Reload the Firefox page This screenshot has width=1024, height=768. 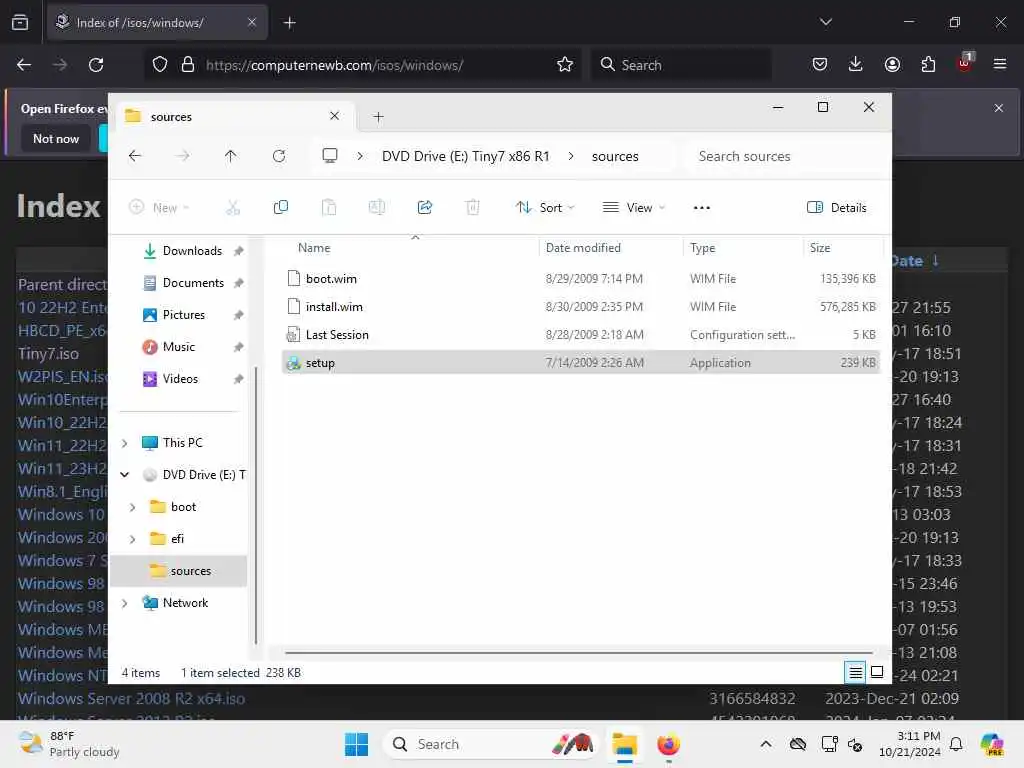click(96, 65)
